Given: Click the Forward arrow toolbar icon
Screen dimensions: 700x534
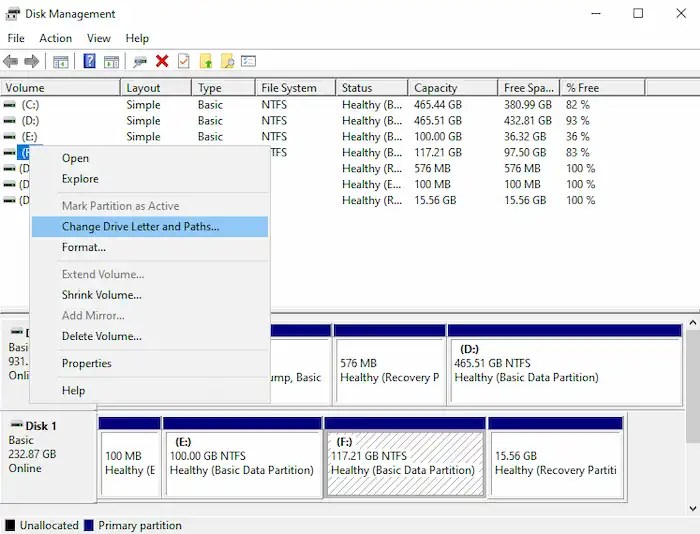Looking at the screenshot, I should coord(32,61).
